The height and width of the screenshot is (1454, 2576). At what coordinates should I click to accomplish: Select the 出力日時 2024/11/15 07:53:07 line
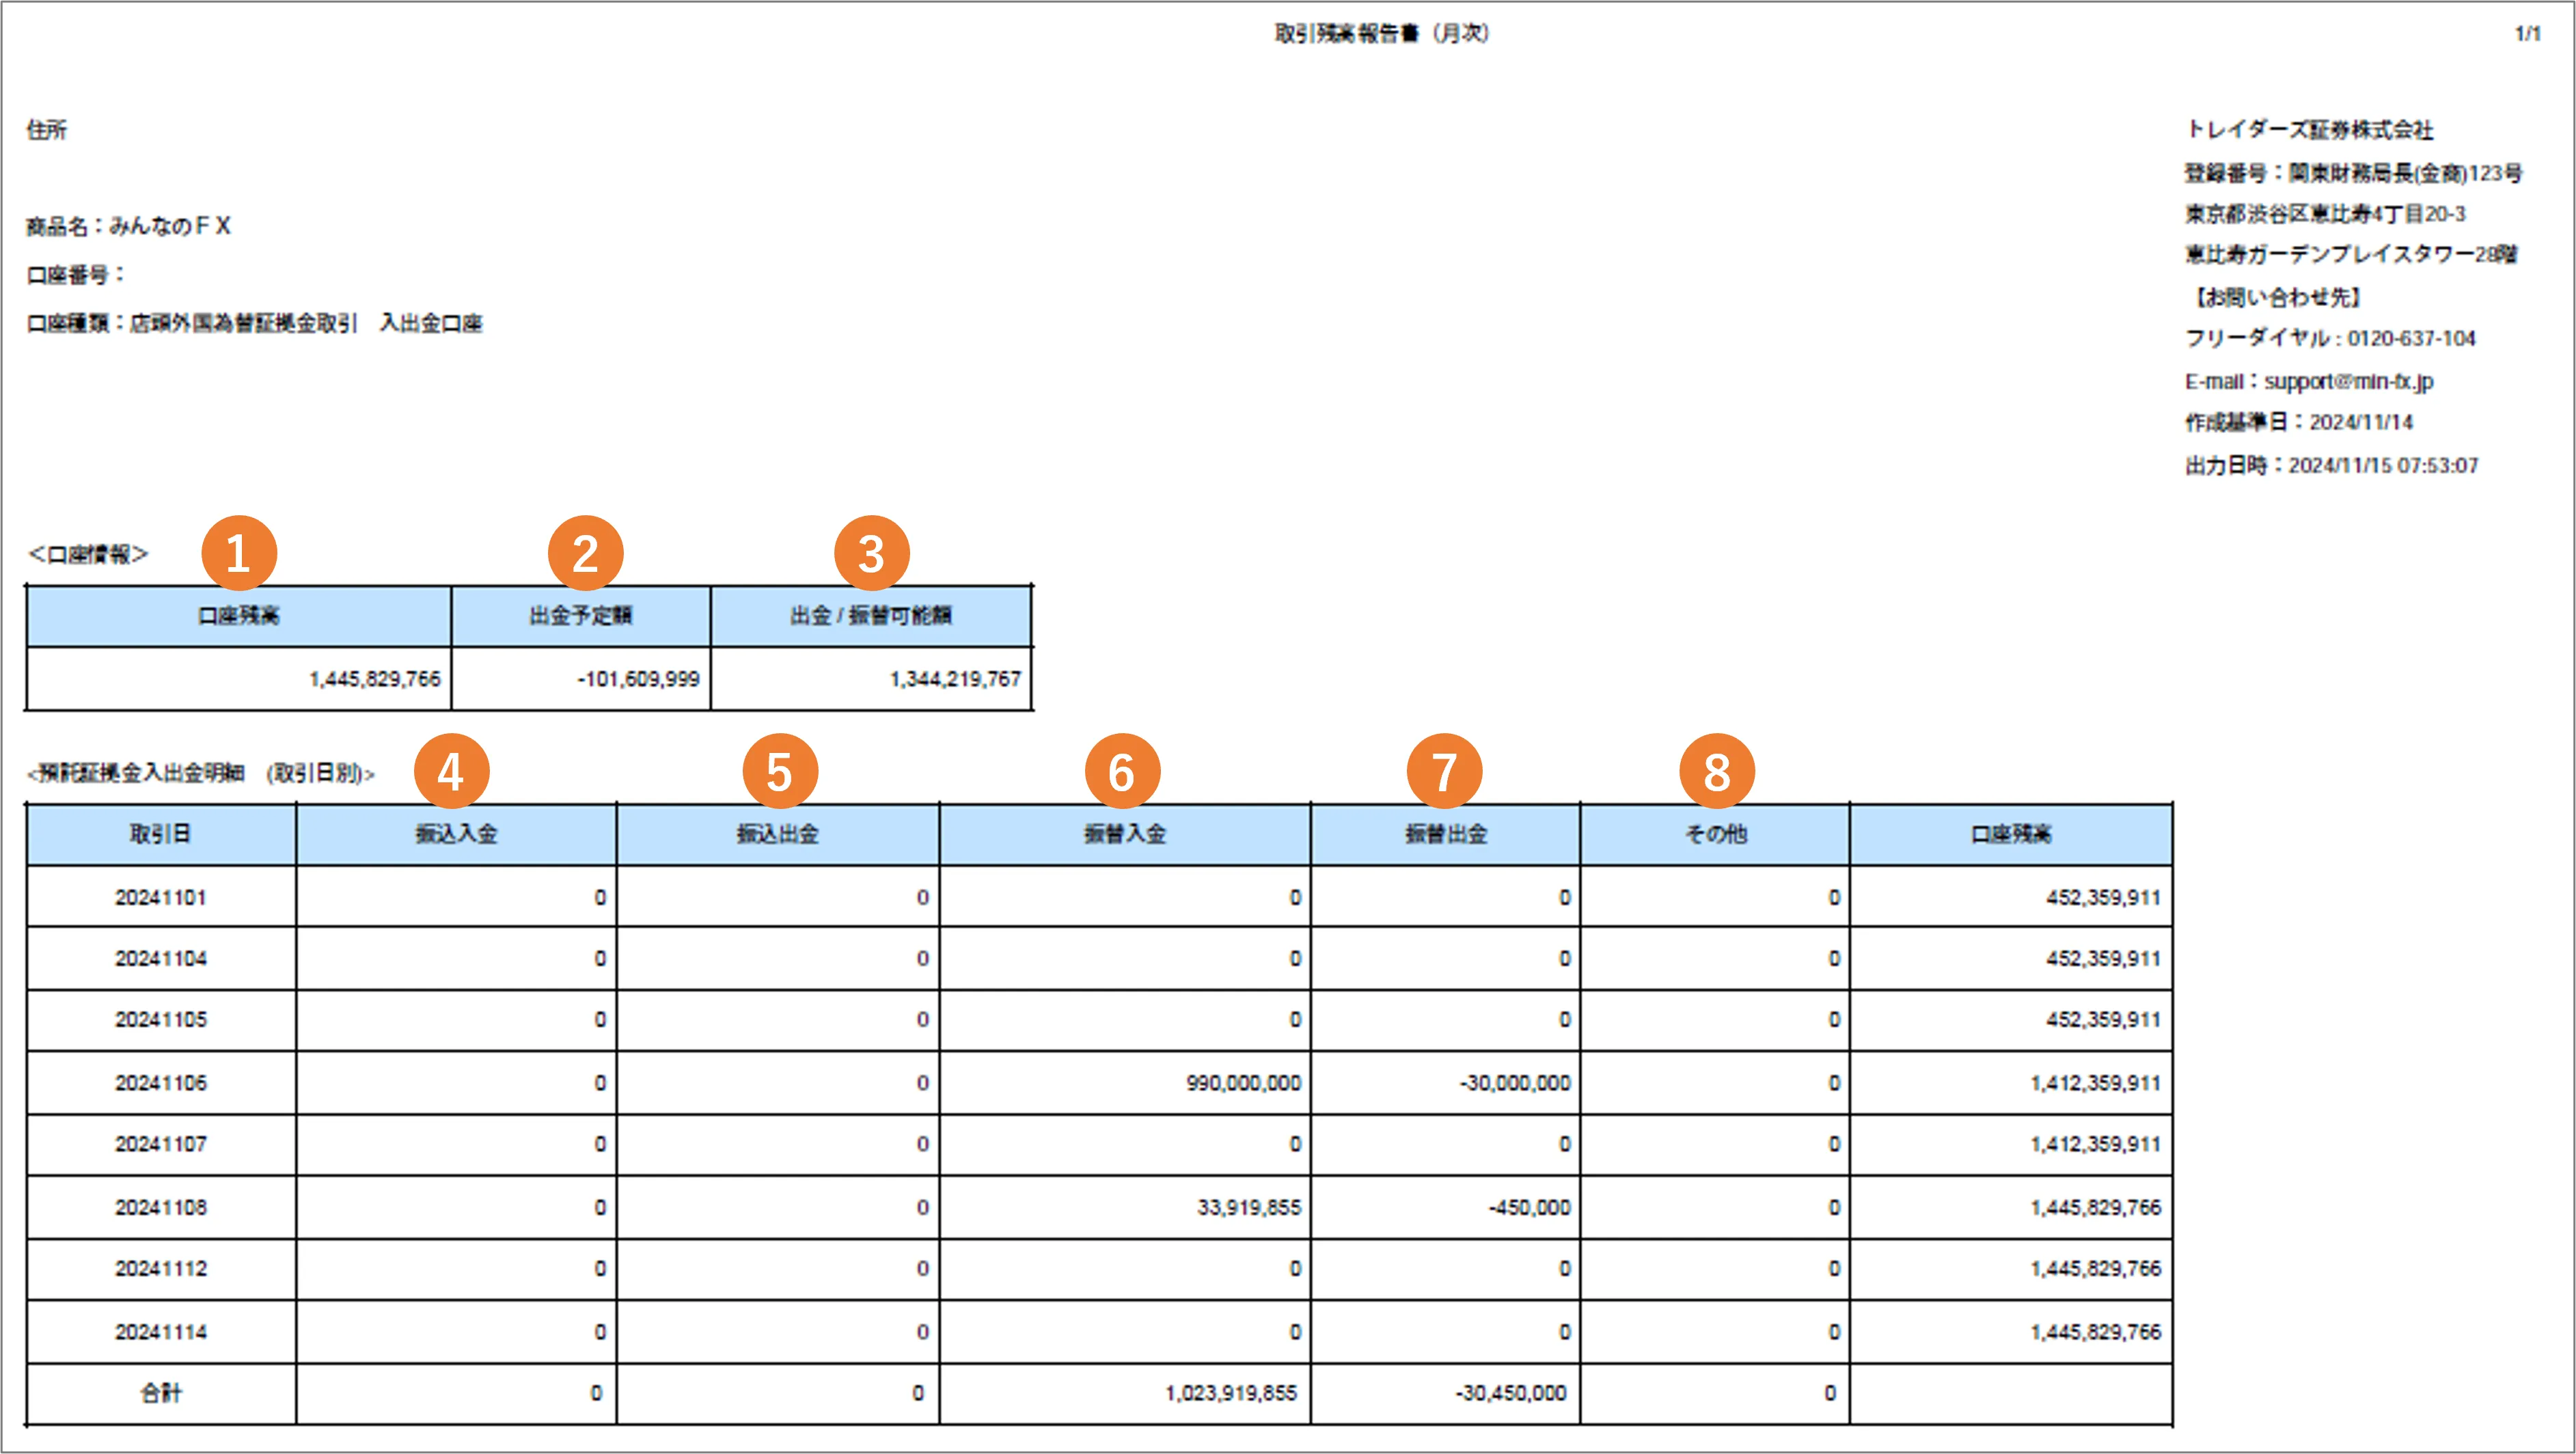2331,465
